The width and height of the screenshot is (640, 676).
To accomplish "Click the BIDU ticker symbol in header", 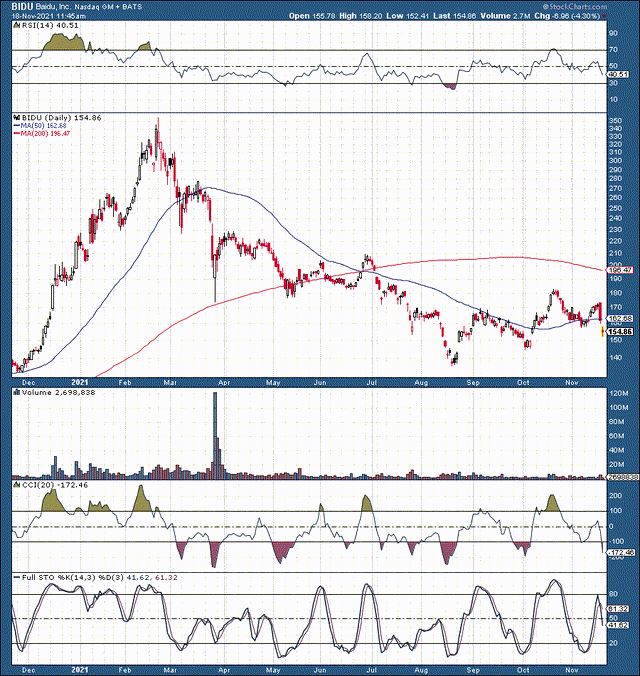I will pyautogui.click(x=22, y=6).
